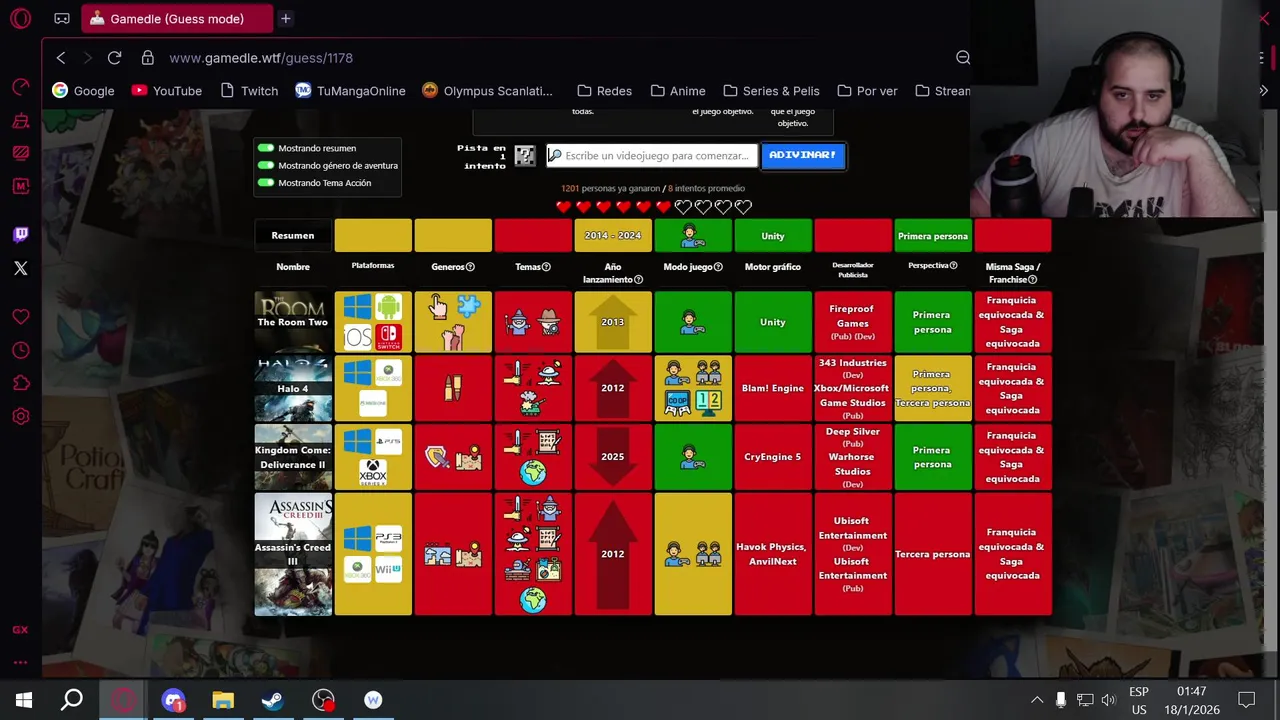Reload the Gamedle page
Viewport: 1280px width, 720px height.
pos(114,58)
